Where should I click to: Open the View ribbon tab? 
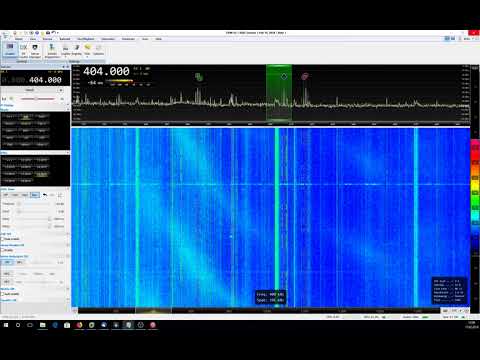coord(33,39)
